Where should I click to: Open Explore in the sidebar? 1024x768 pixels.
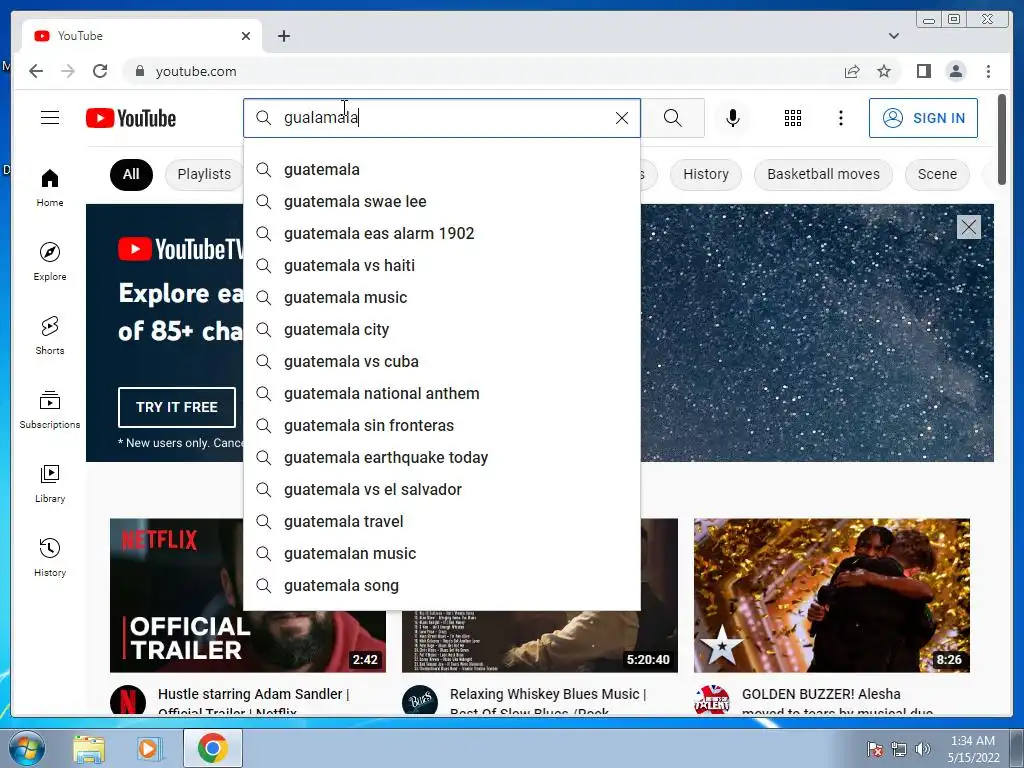[x=50, y=261]
